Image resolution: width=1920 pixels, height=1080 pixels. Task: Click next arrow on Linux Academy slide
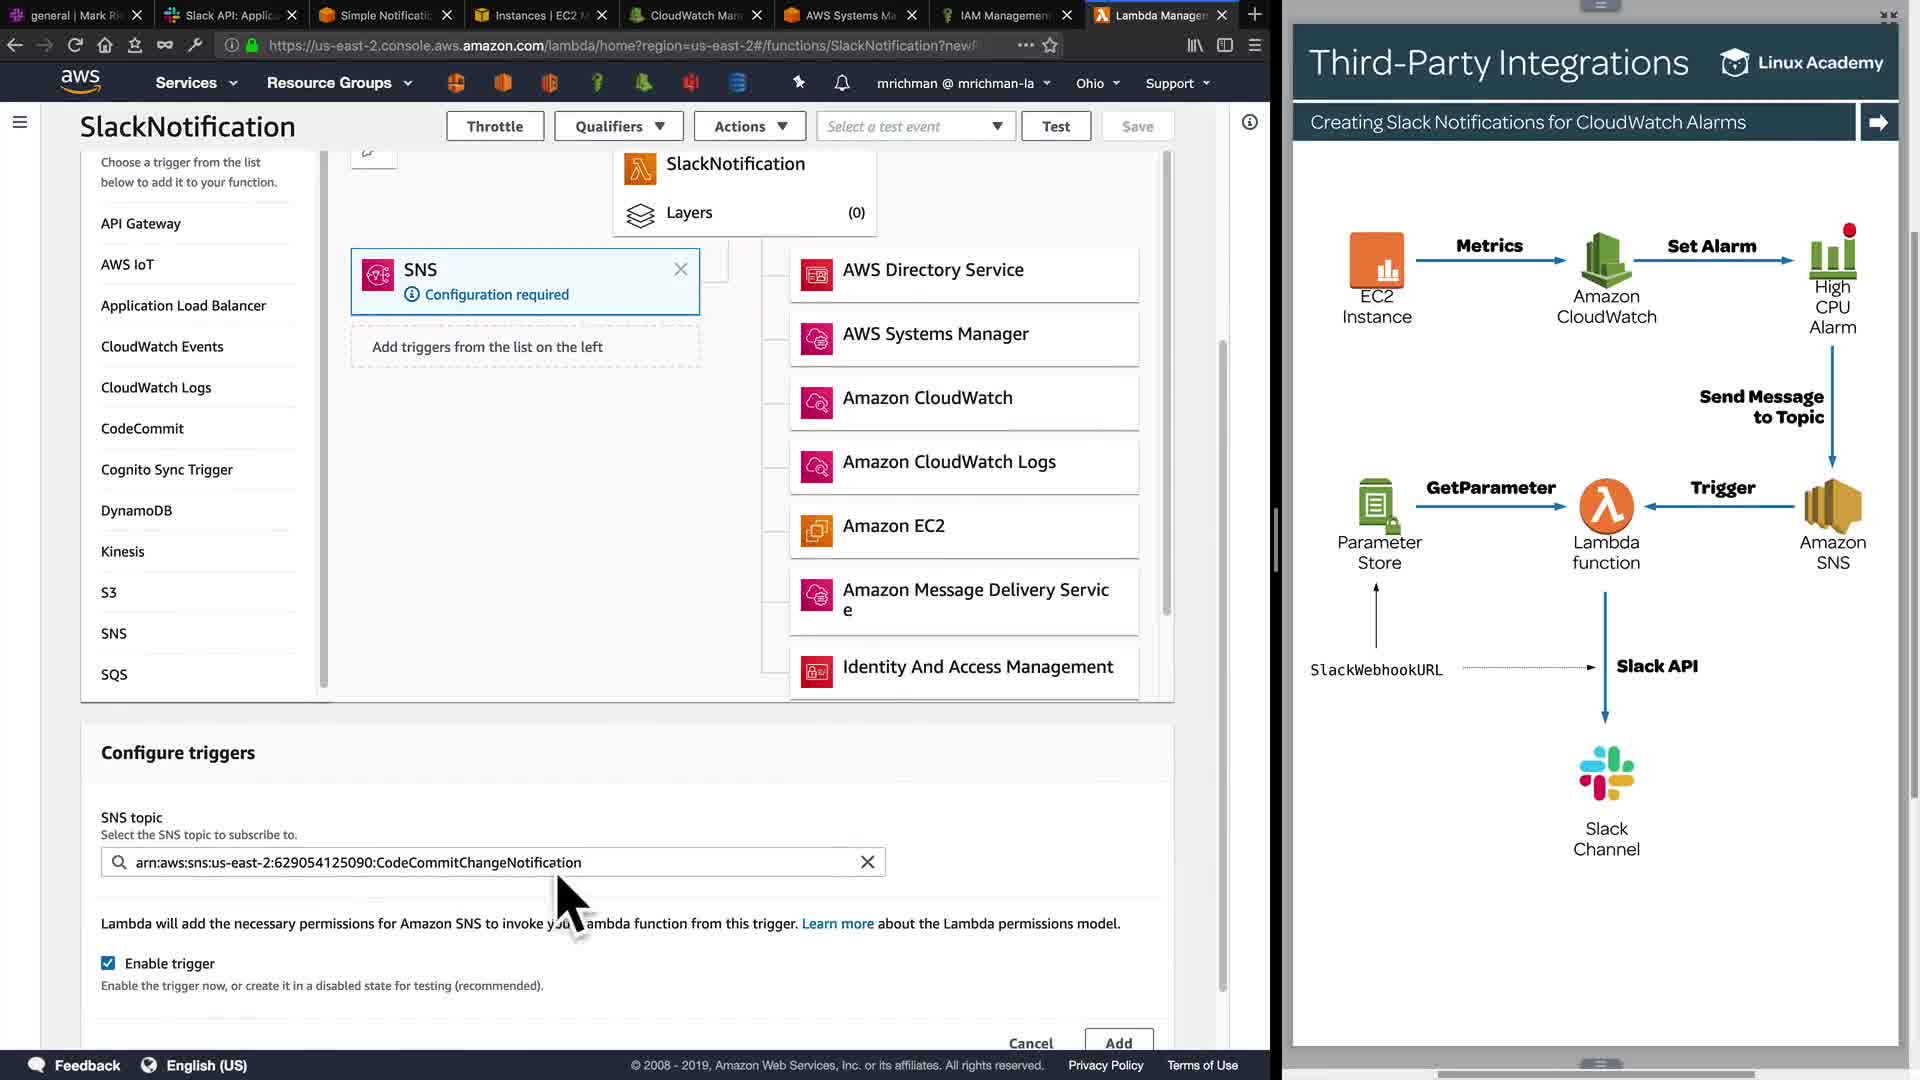(x=1878, y=122)
